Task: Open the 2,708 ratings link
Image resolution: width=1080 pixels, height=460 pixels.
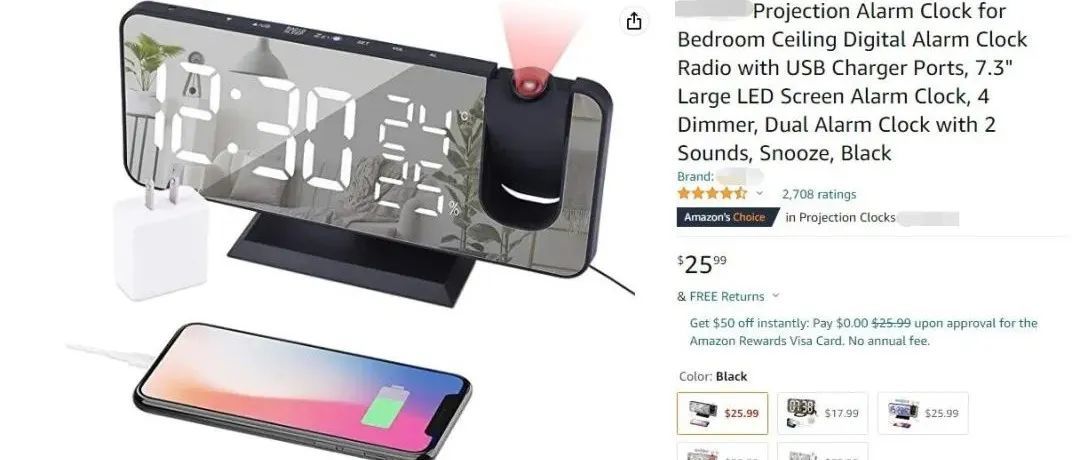Action: [x=819, y=194]
